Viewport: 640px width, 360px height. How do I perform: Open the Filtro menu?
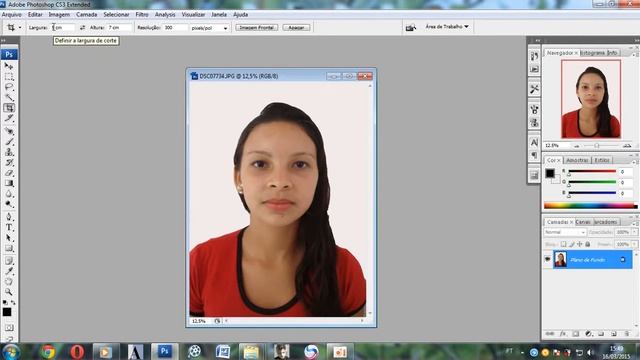[142, 14]
